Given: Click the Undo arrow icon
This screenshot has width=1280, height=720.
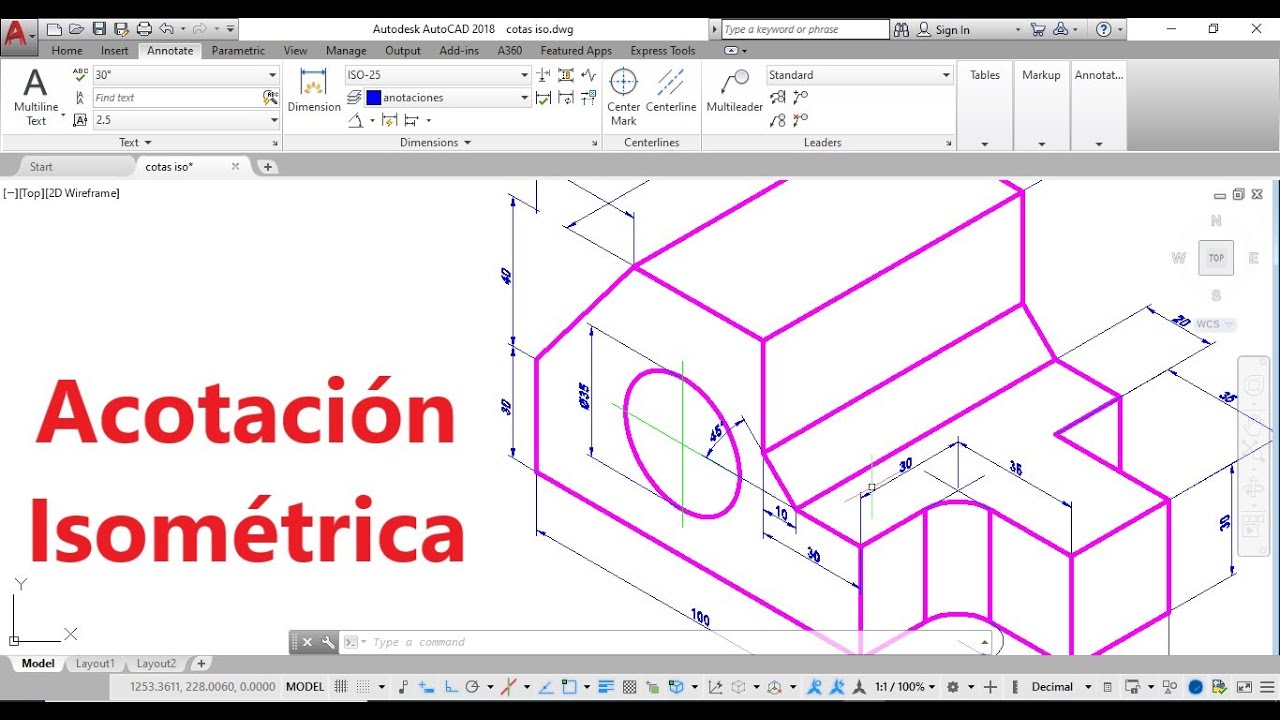Looking at the screenshot, I should coord(166,29).
